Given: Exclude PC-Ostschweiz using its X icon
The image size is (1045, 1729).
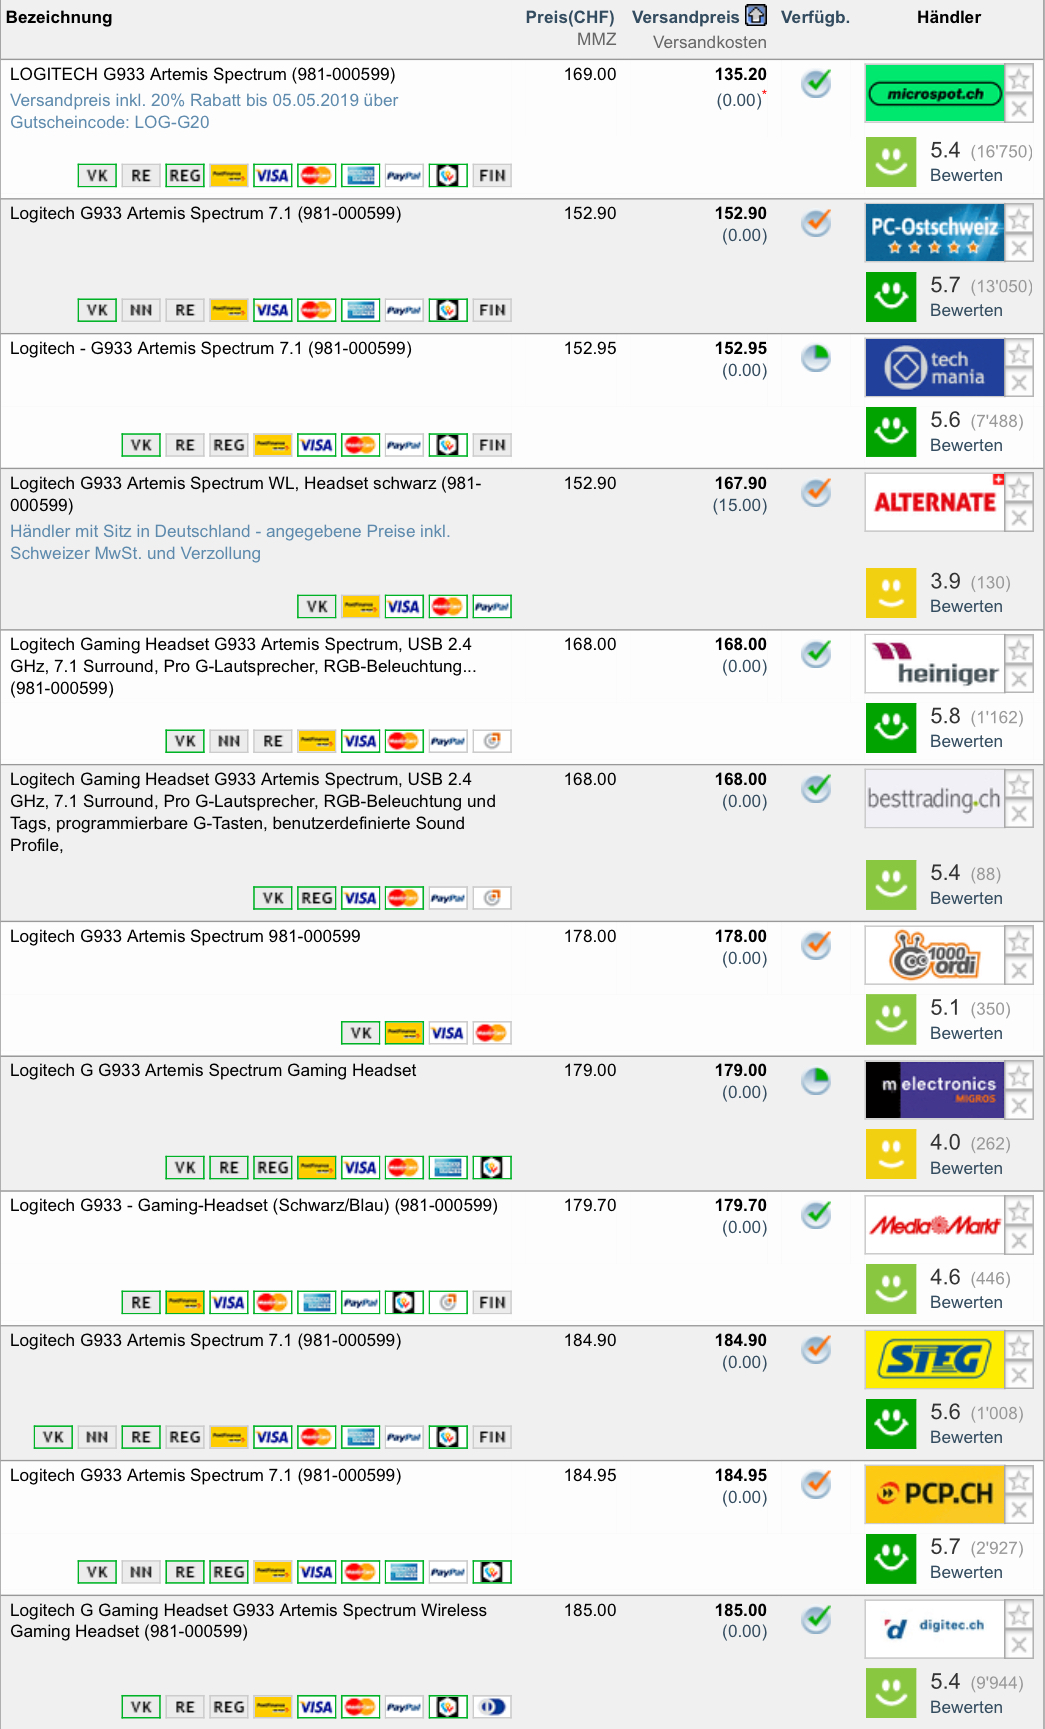Looking at the screenshot, I should 1019,248.
